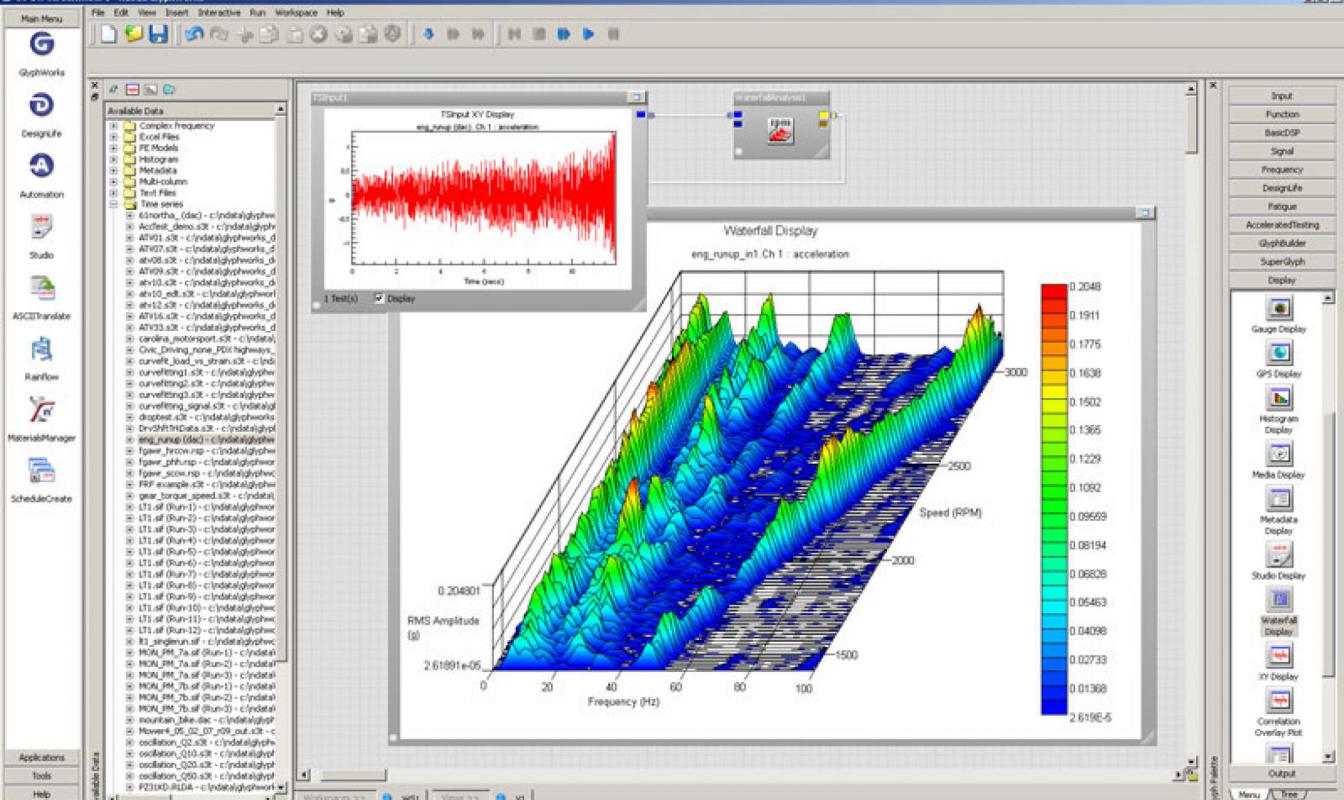The width and height of the screenshot is (1344, 800).
Task: Click the blue folder icon above Available Data
Action: click(169, 89)
